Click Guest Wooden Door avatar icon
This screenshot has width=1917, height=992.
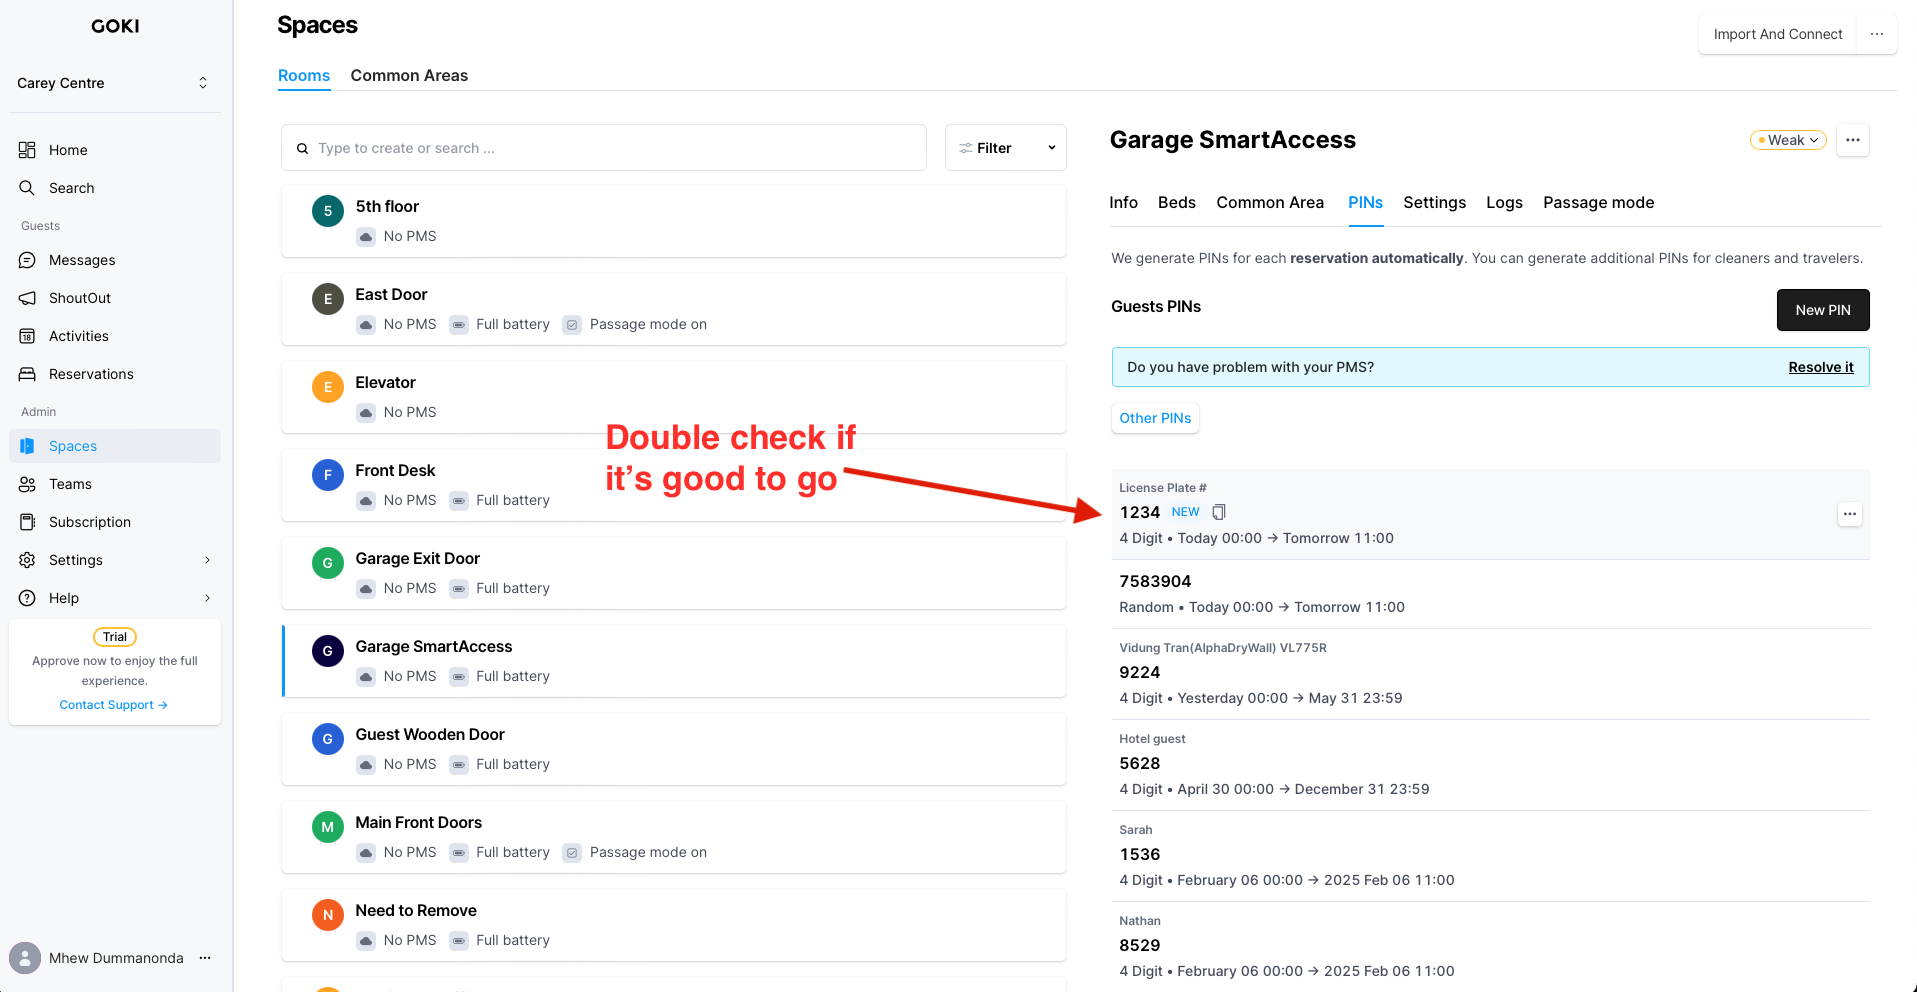coord(328,739)
